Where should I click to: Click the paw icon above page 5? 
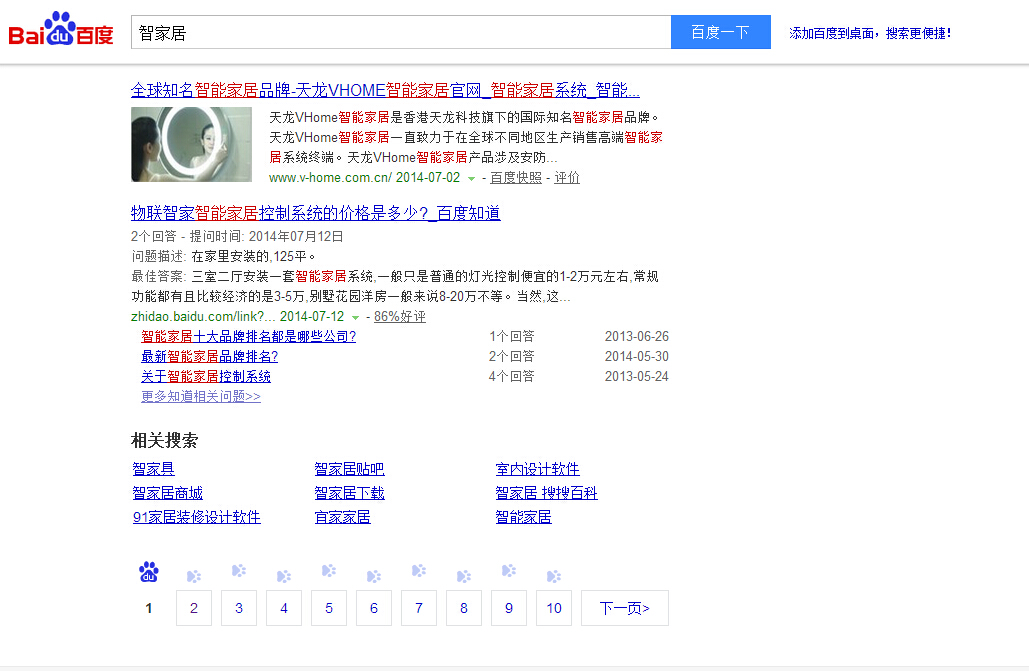point(329,571)
